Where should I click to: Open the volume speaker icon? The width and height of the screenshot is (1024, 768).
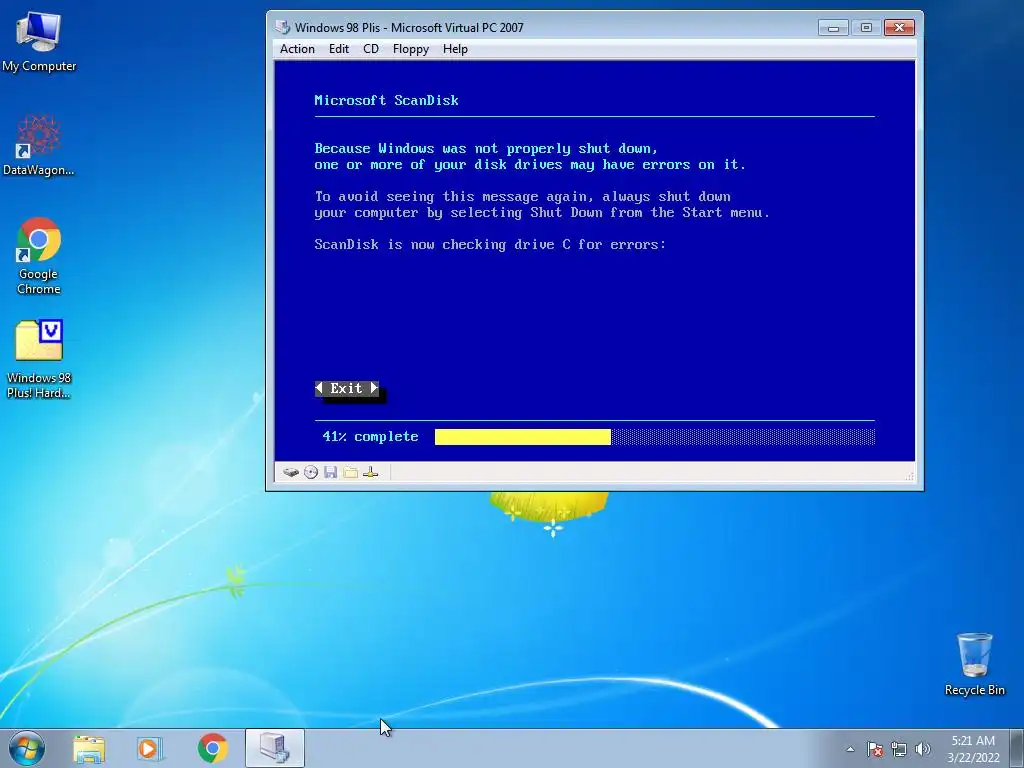[922, 749]
